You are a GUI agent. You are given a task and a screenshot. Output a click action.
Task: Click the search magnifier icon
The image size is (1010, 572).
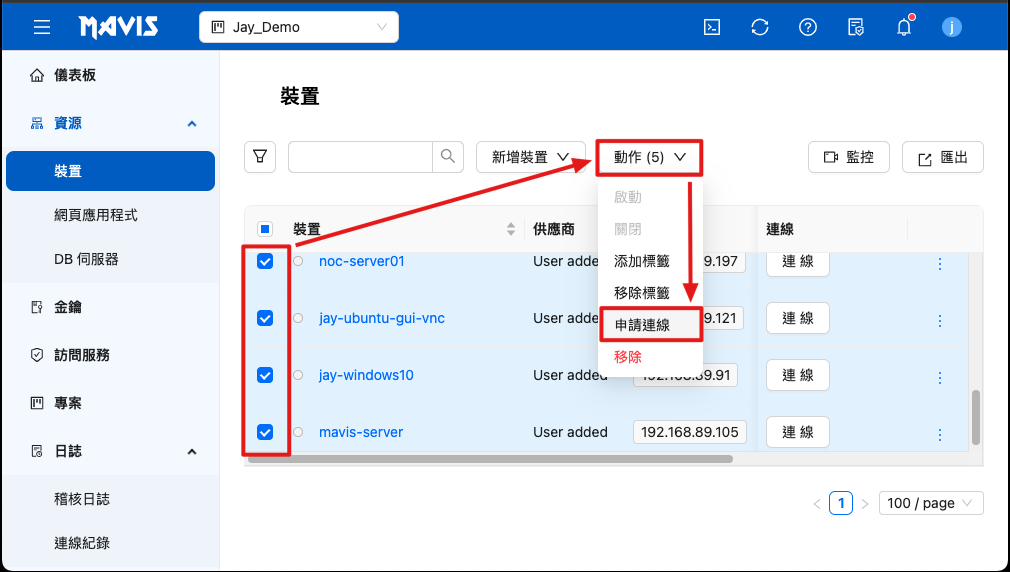click(x=448, y=157)
